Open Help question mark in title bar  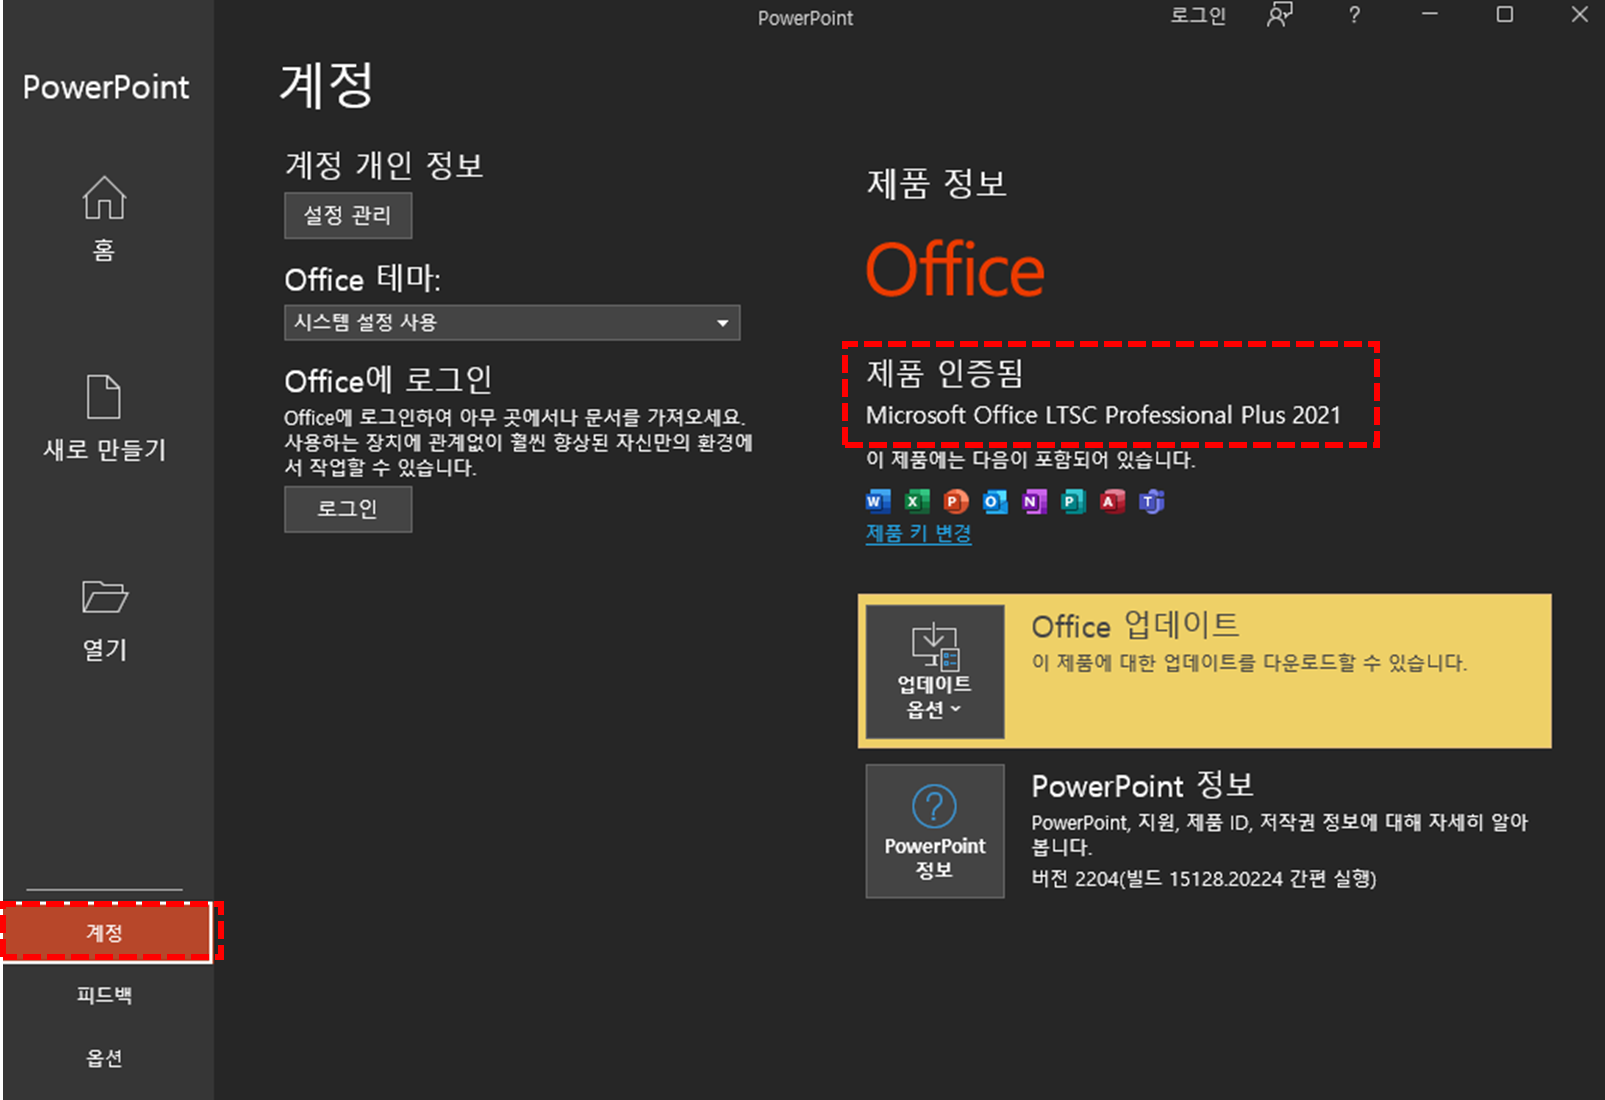coord(1354,15)
